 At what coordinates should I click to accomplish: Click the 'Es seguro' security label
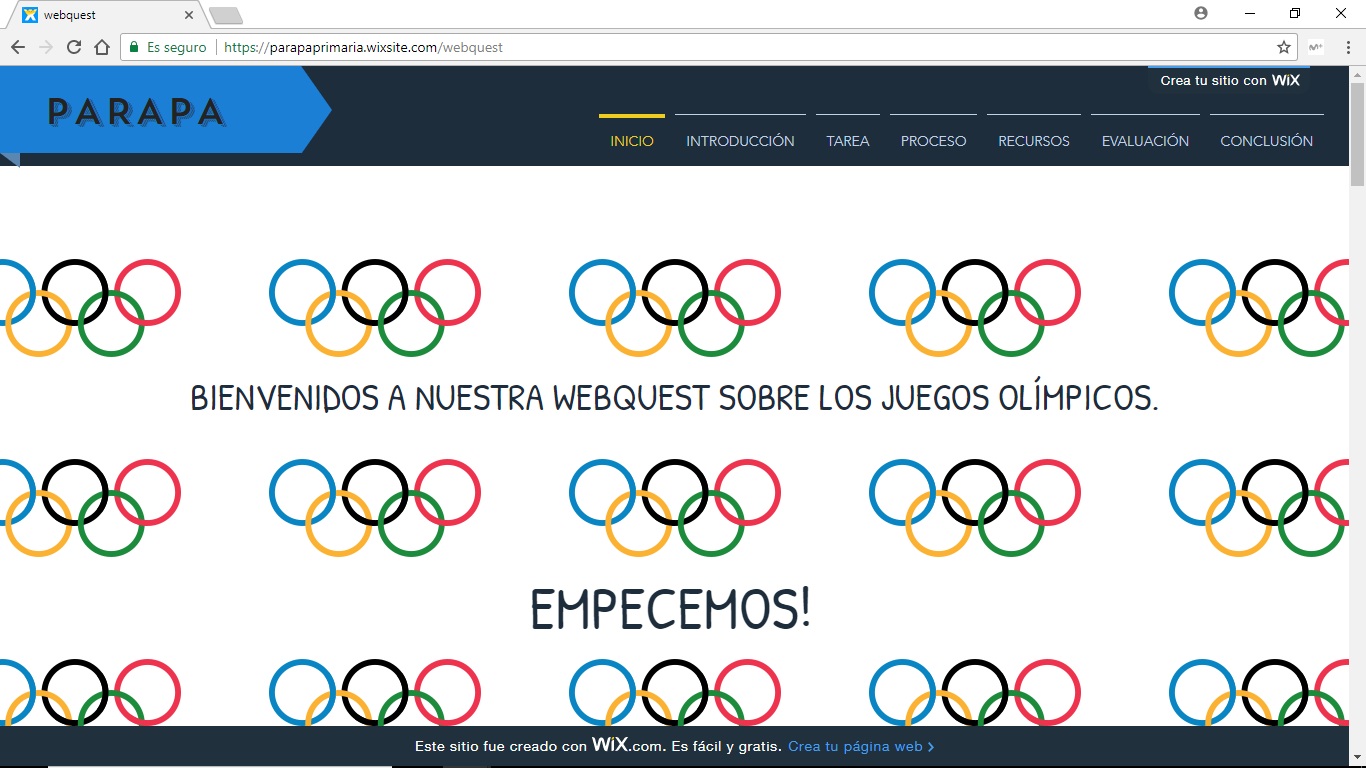tap(177, 47)
